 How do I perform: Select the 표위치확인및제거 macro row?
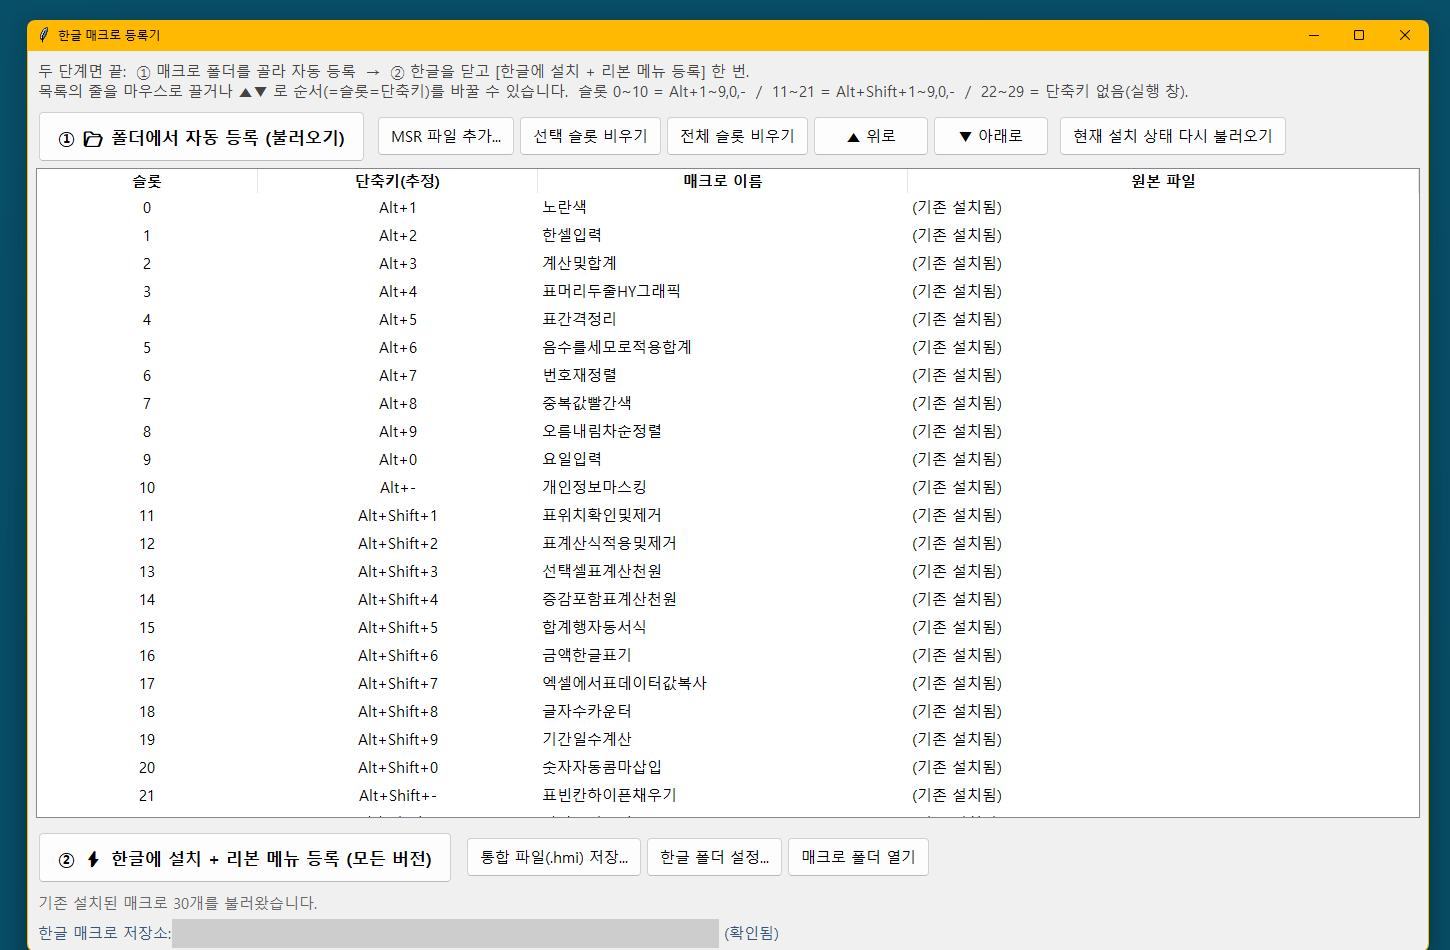tap(728, 515)
